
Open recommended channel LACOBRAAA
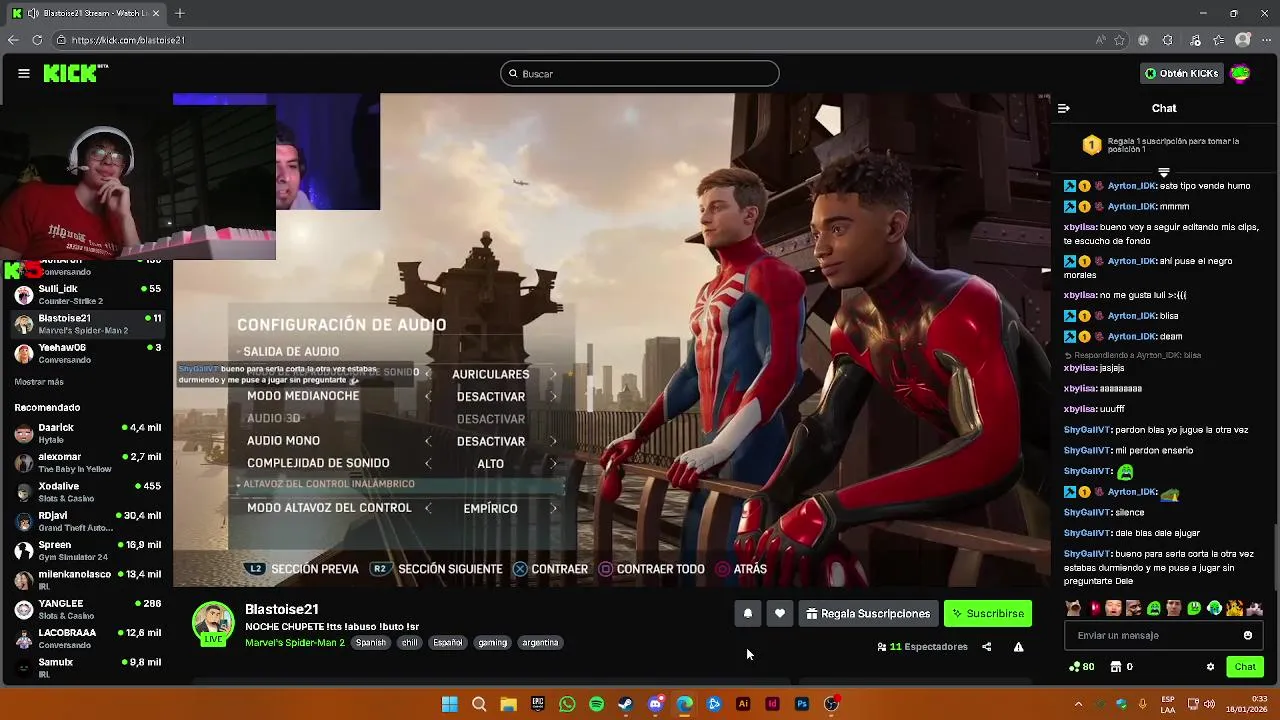(x=87, y=638)
